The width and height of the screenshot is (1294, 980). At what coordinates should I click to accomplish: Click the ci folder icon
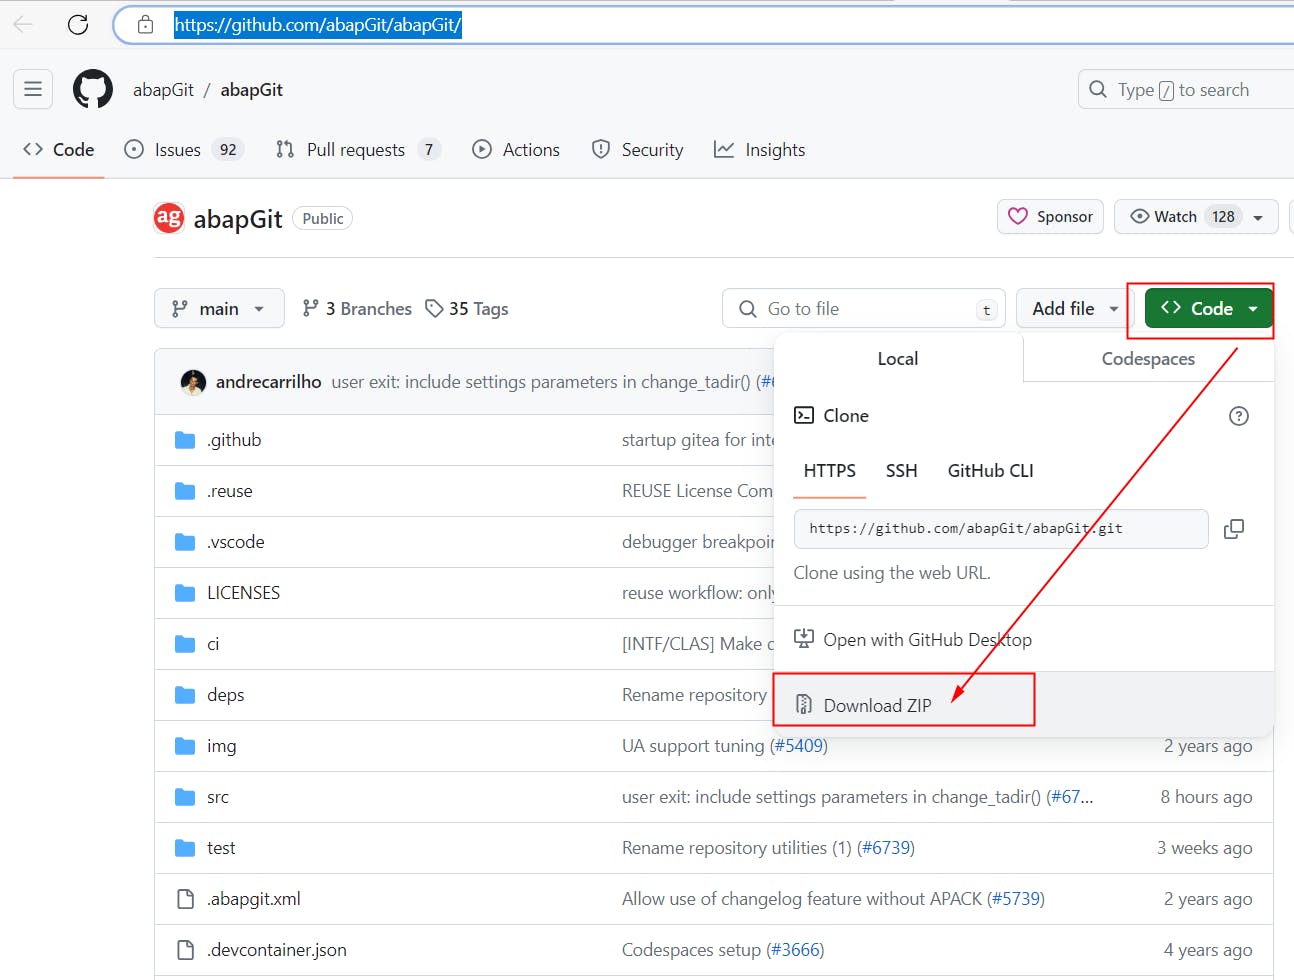pos(185,644)
